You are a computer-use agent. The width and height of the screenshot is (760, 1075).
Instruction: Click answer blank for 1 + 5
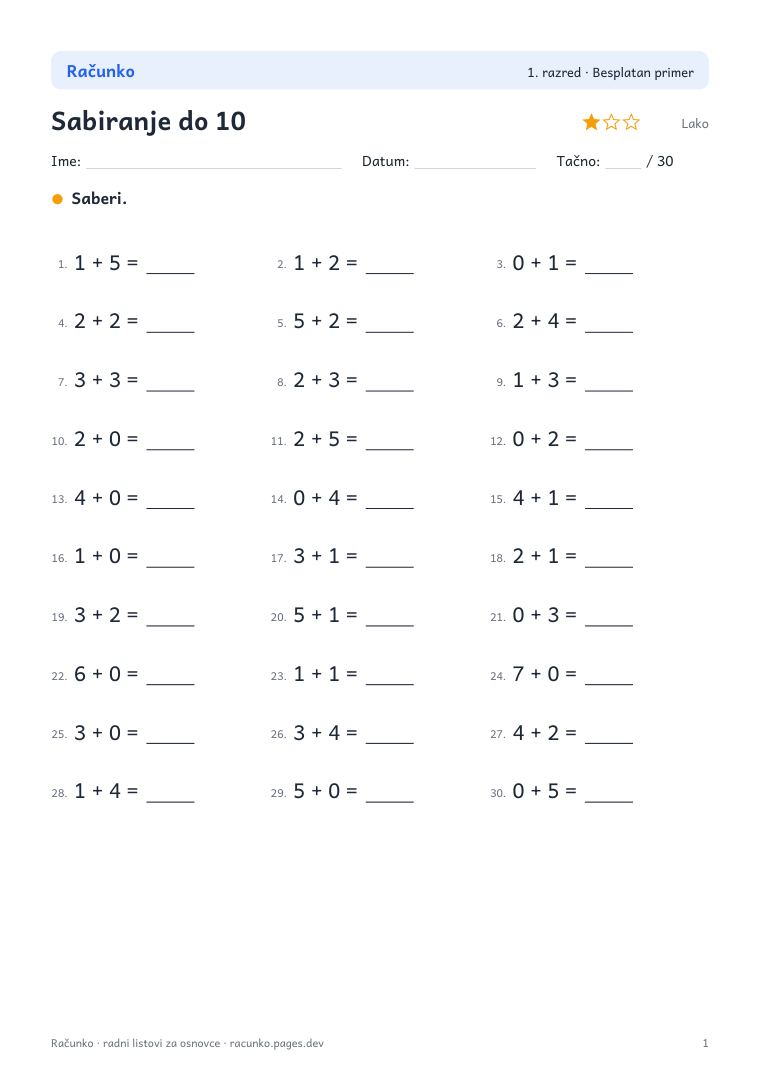pos(171,265)
